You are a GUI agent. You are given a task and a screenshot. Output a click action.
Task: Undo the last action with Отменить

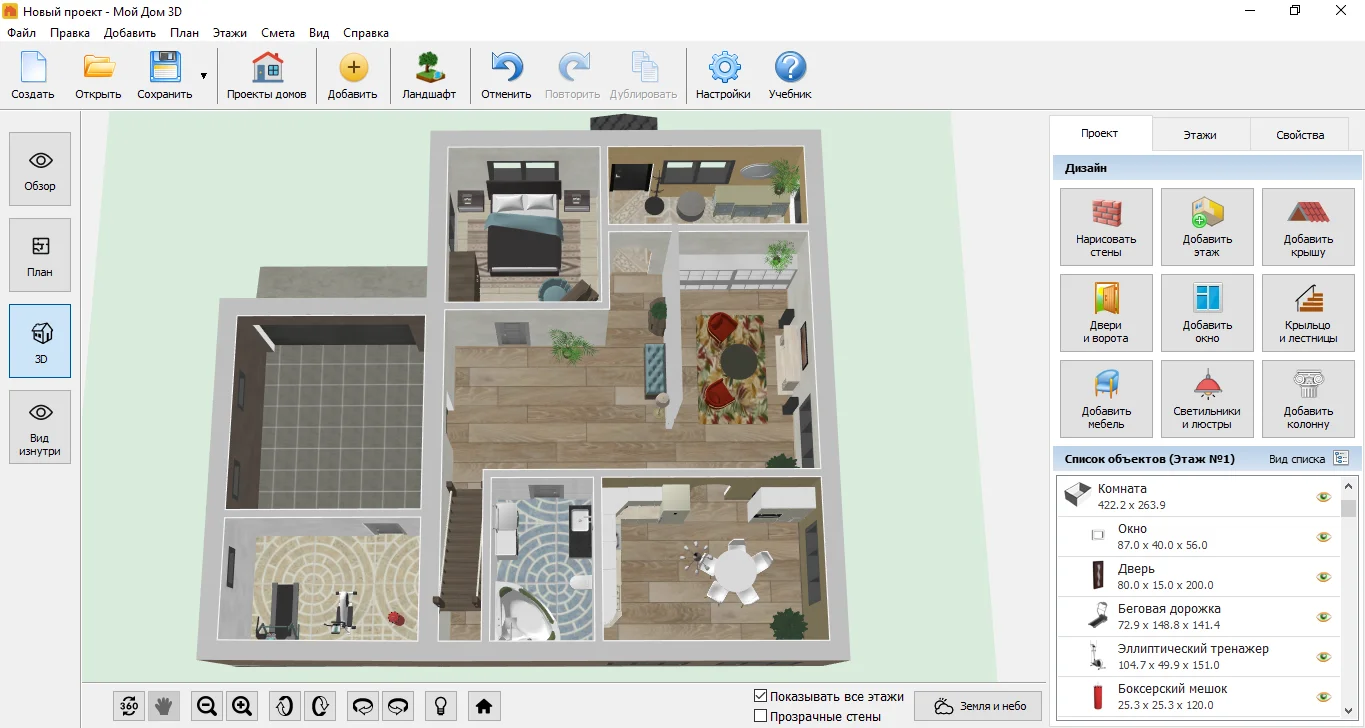tap(506, 76)
